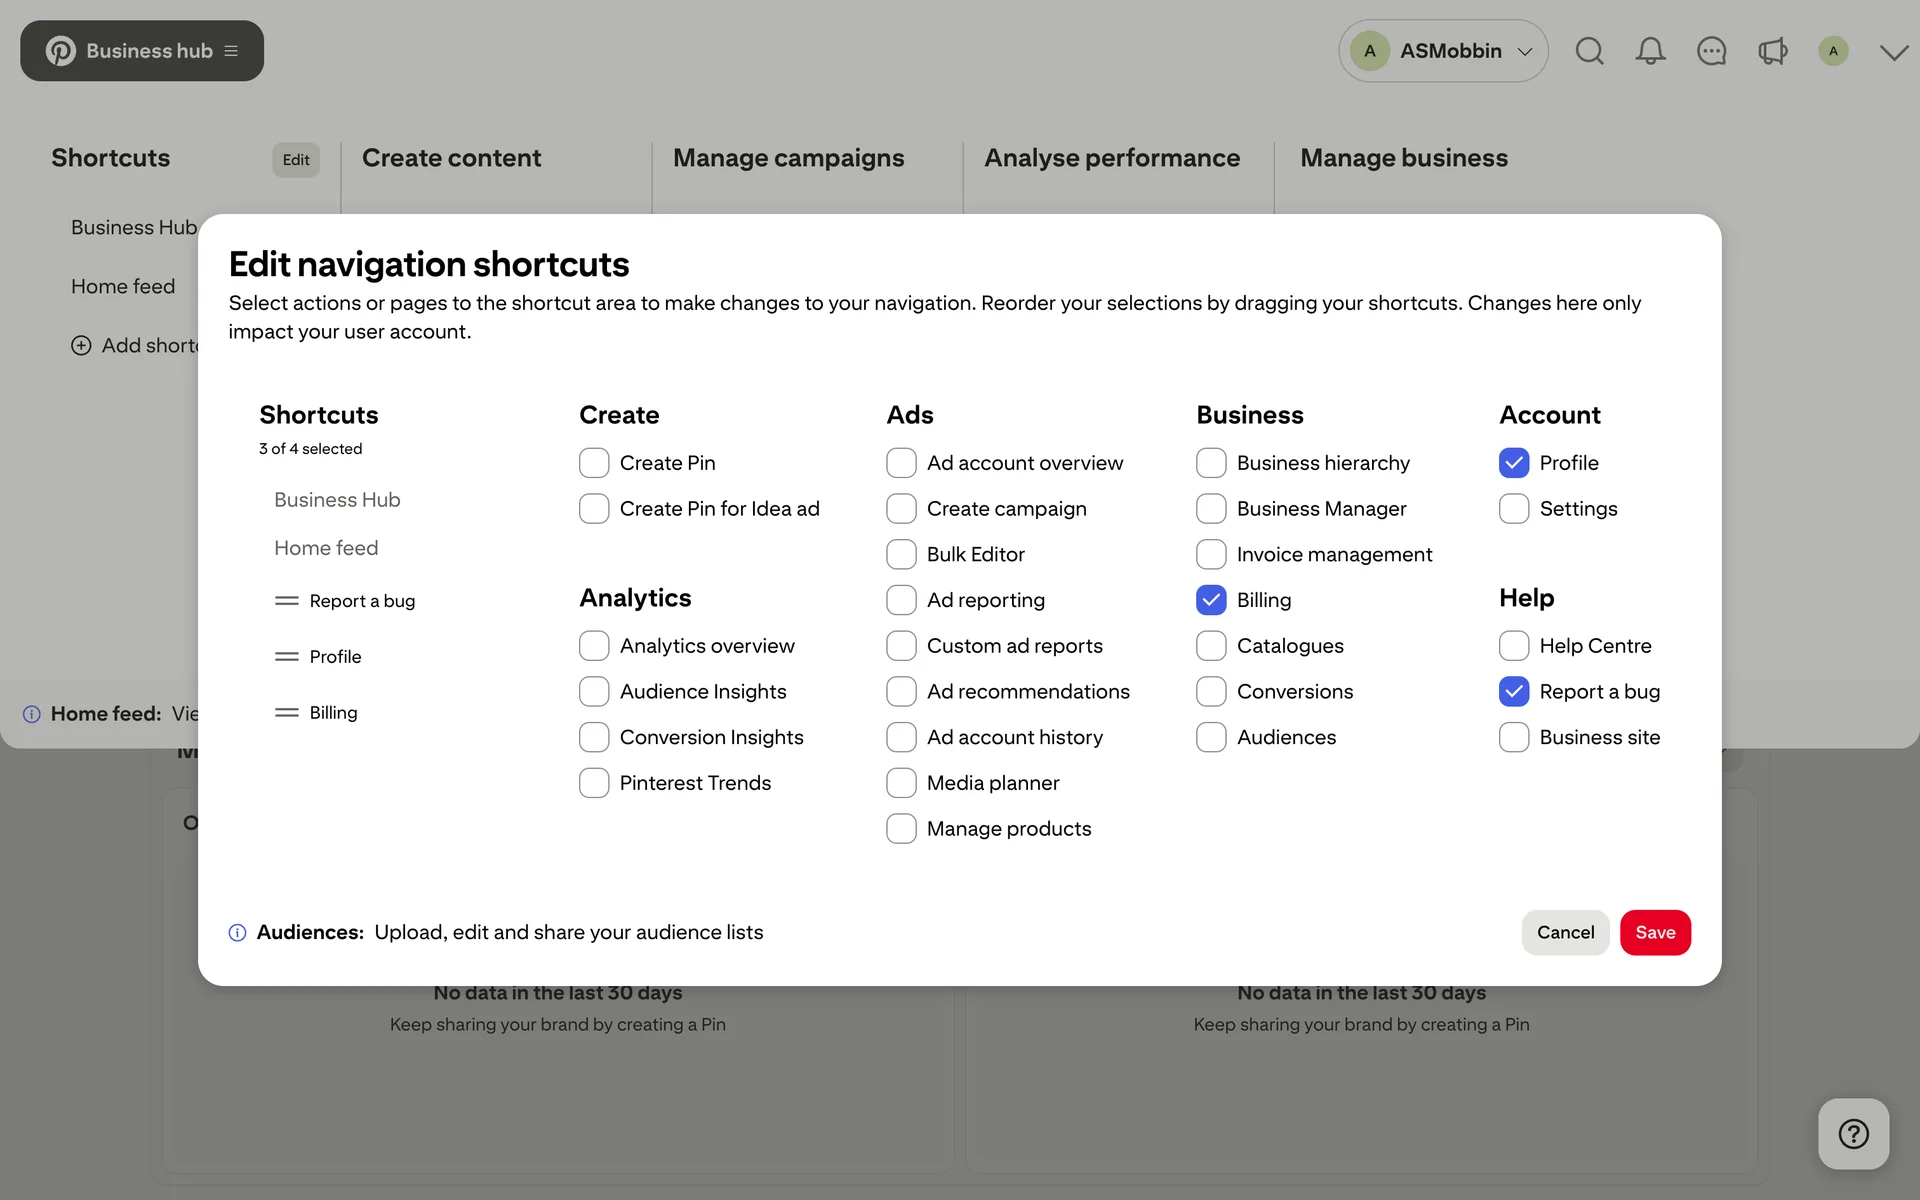1920x1200 pixels.
Task: Click the small user avatar icon
Action: pyautogui.click(x=1832, y=51)
